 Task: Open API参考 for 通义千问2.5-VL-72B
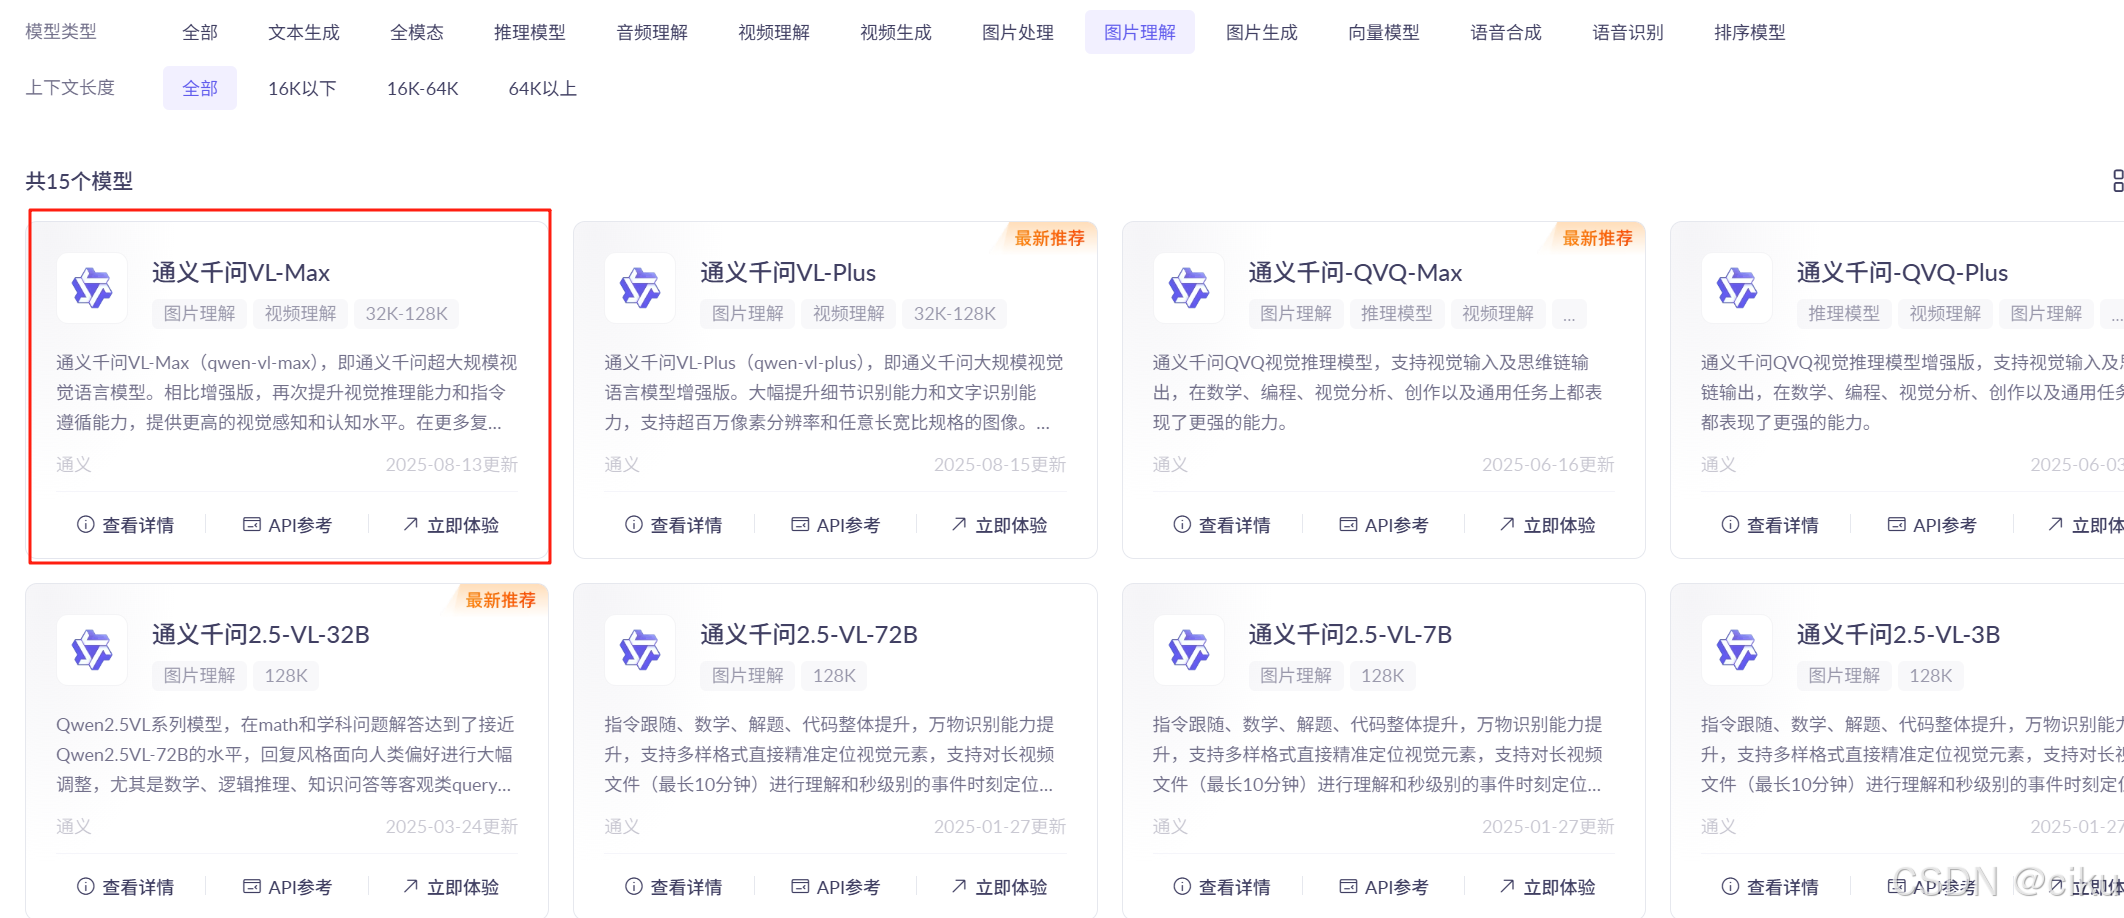(x=836, y=887)
